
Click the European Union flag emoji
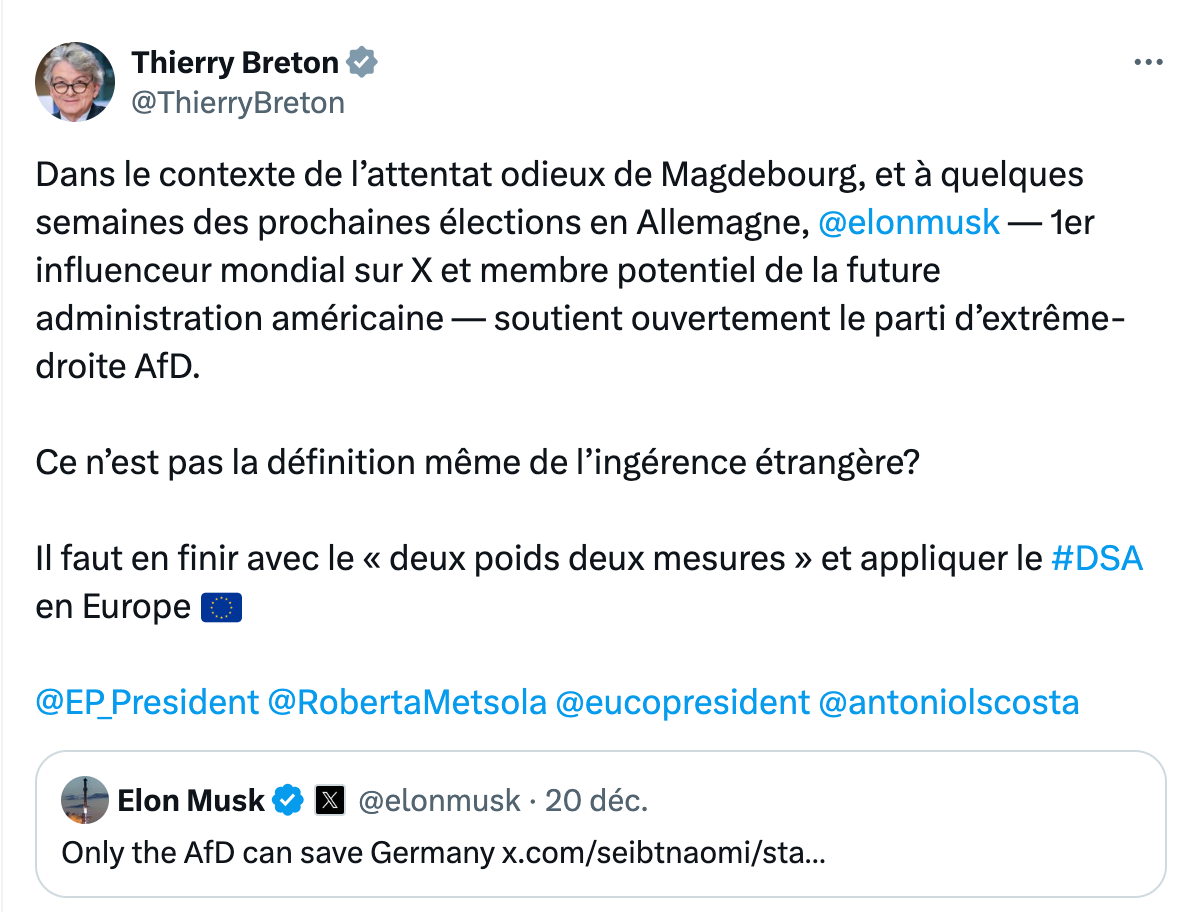pos(221,607)
